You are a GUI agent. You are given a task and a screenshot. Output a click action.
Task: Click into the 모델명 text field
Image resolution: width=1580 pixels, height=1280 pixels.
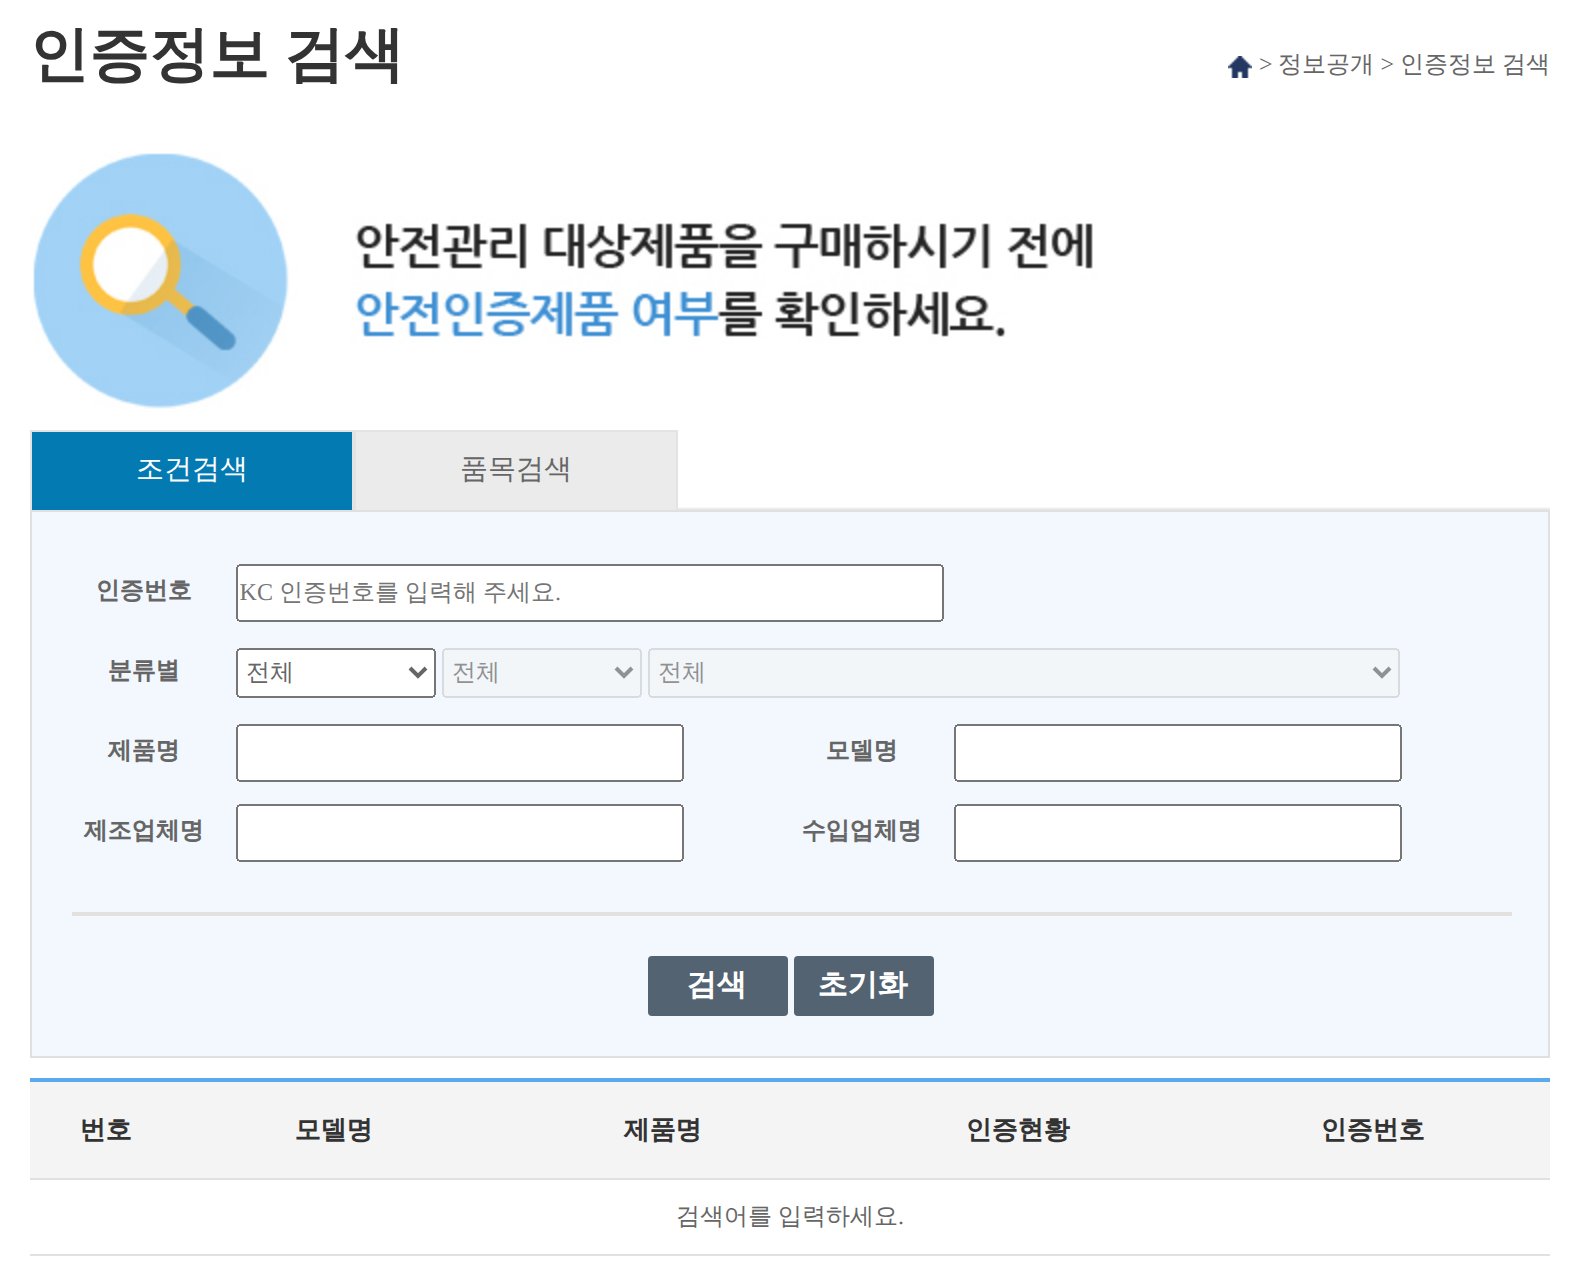(1178, 753)
